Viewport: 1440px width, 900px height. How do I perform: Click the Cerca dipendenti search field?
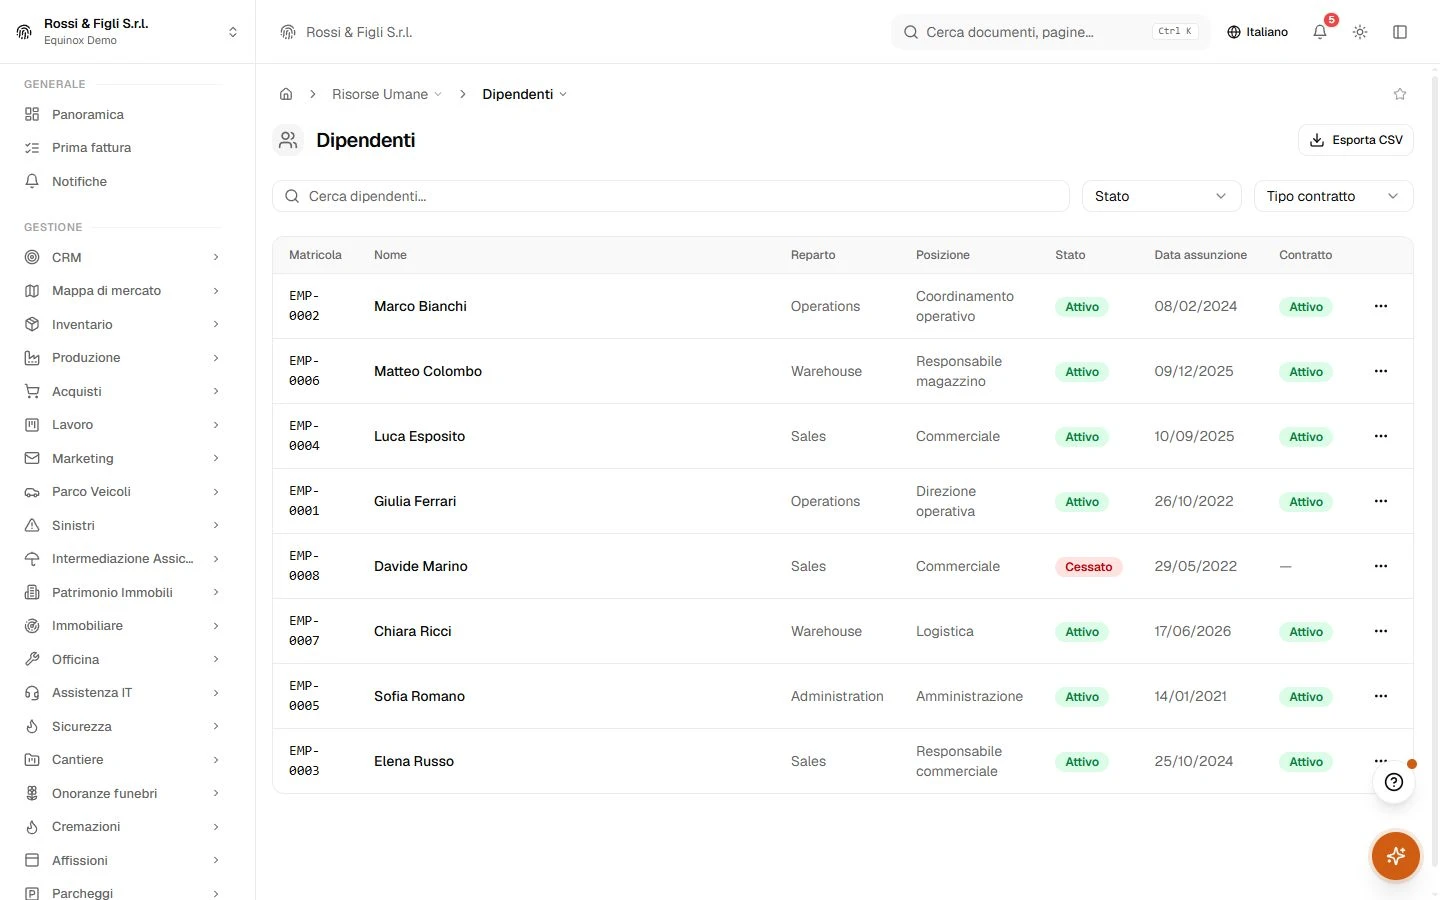click(x=671, y=196)
